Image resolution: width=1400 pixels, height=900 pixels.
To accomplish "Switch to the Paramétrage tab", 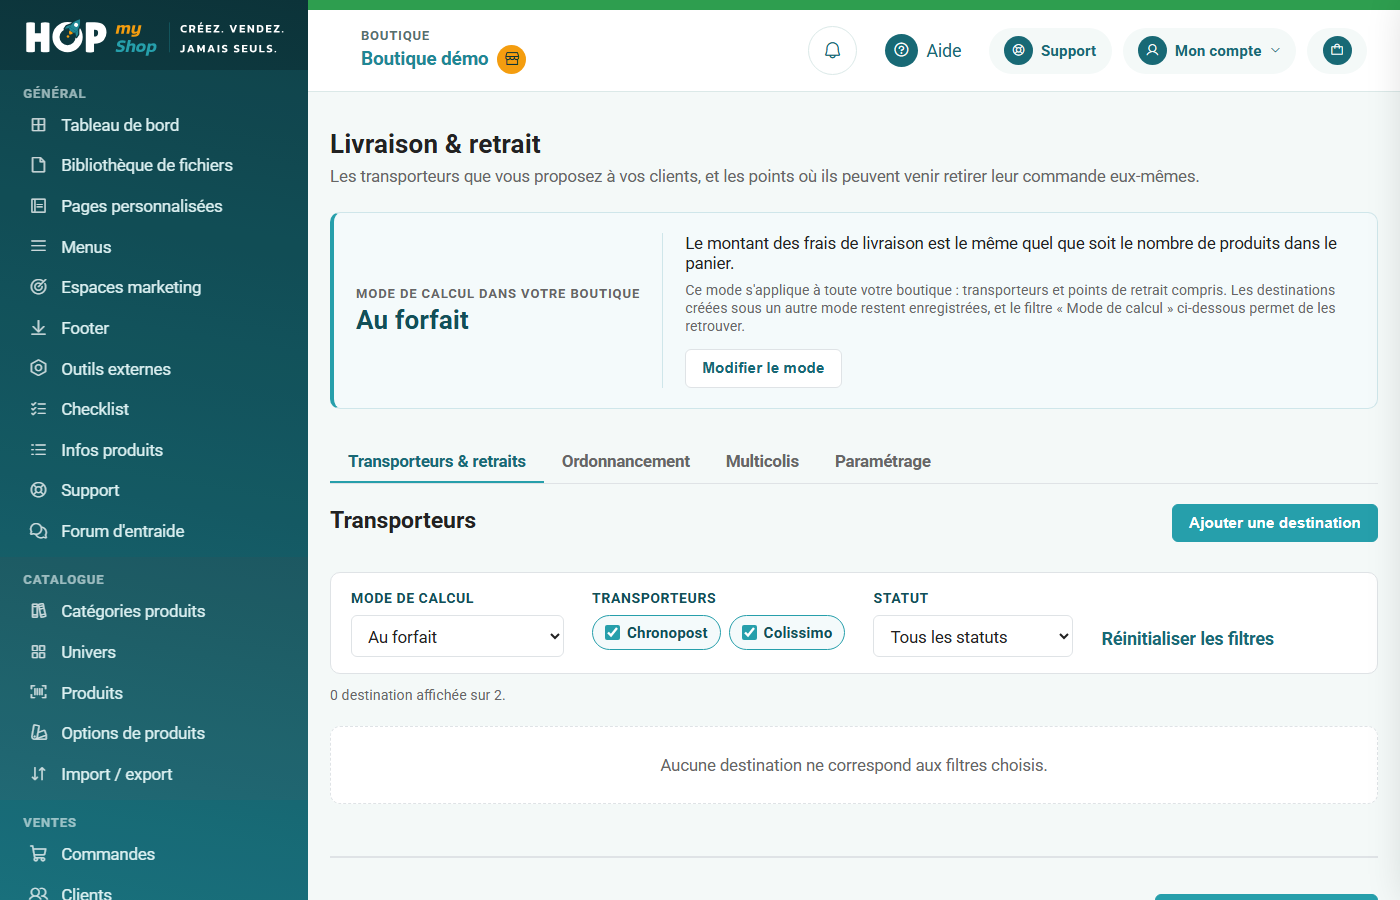I will (x=883, y=461).
